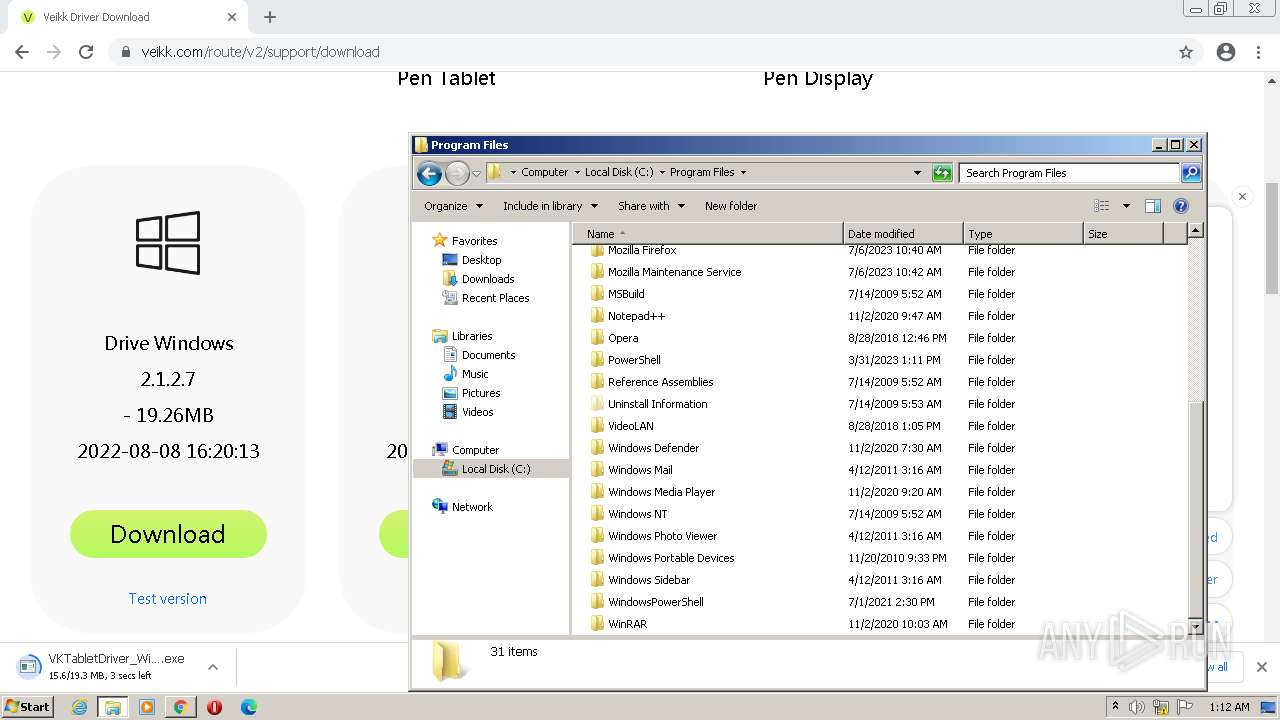Close the Chrome downloads bar
This screenshot has width=1280, height=720.
[1262, 667]
